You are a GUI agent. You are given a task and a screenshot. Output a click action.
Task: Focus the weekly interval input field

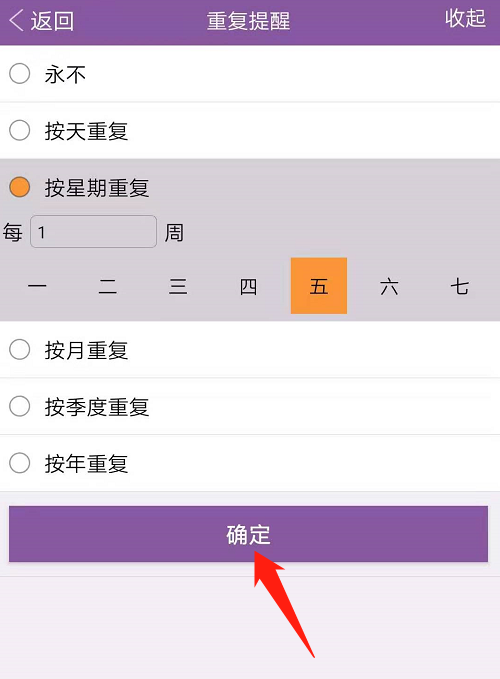pyautogui.click(x=94, y=232)
